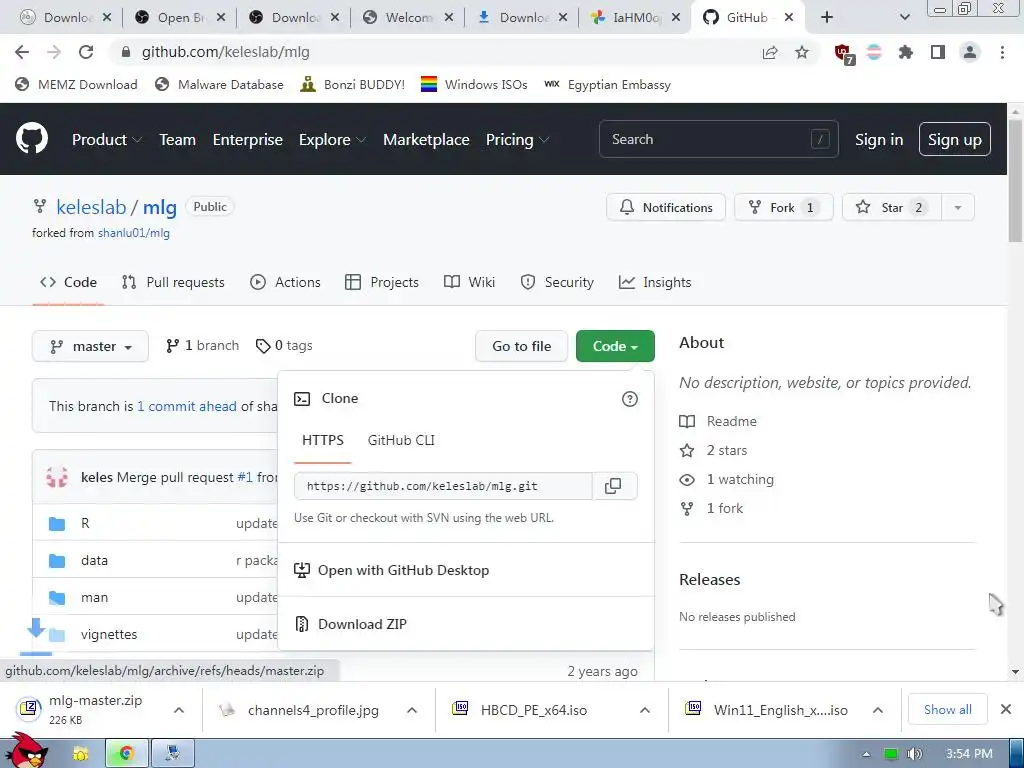Launch Angry Birds from the taskbar
1024x768 pixels.
pos(25,752)
